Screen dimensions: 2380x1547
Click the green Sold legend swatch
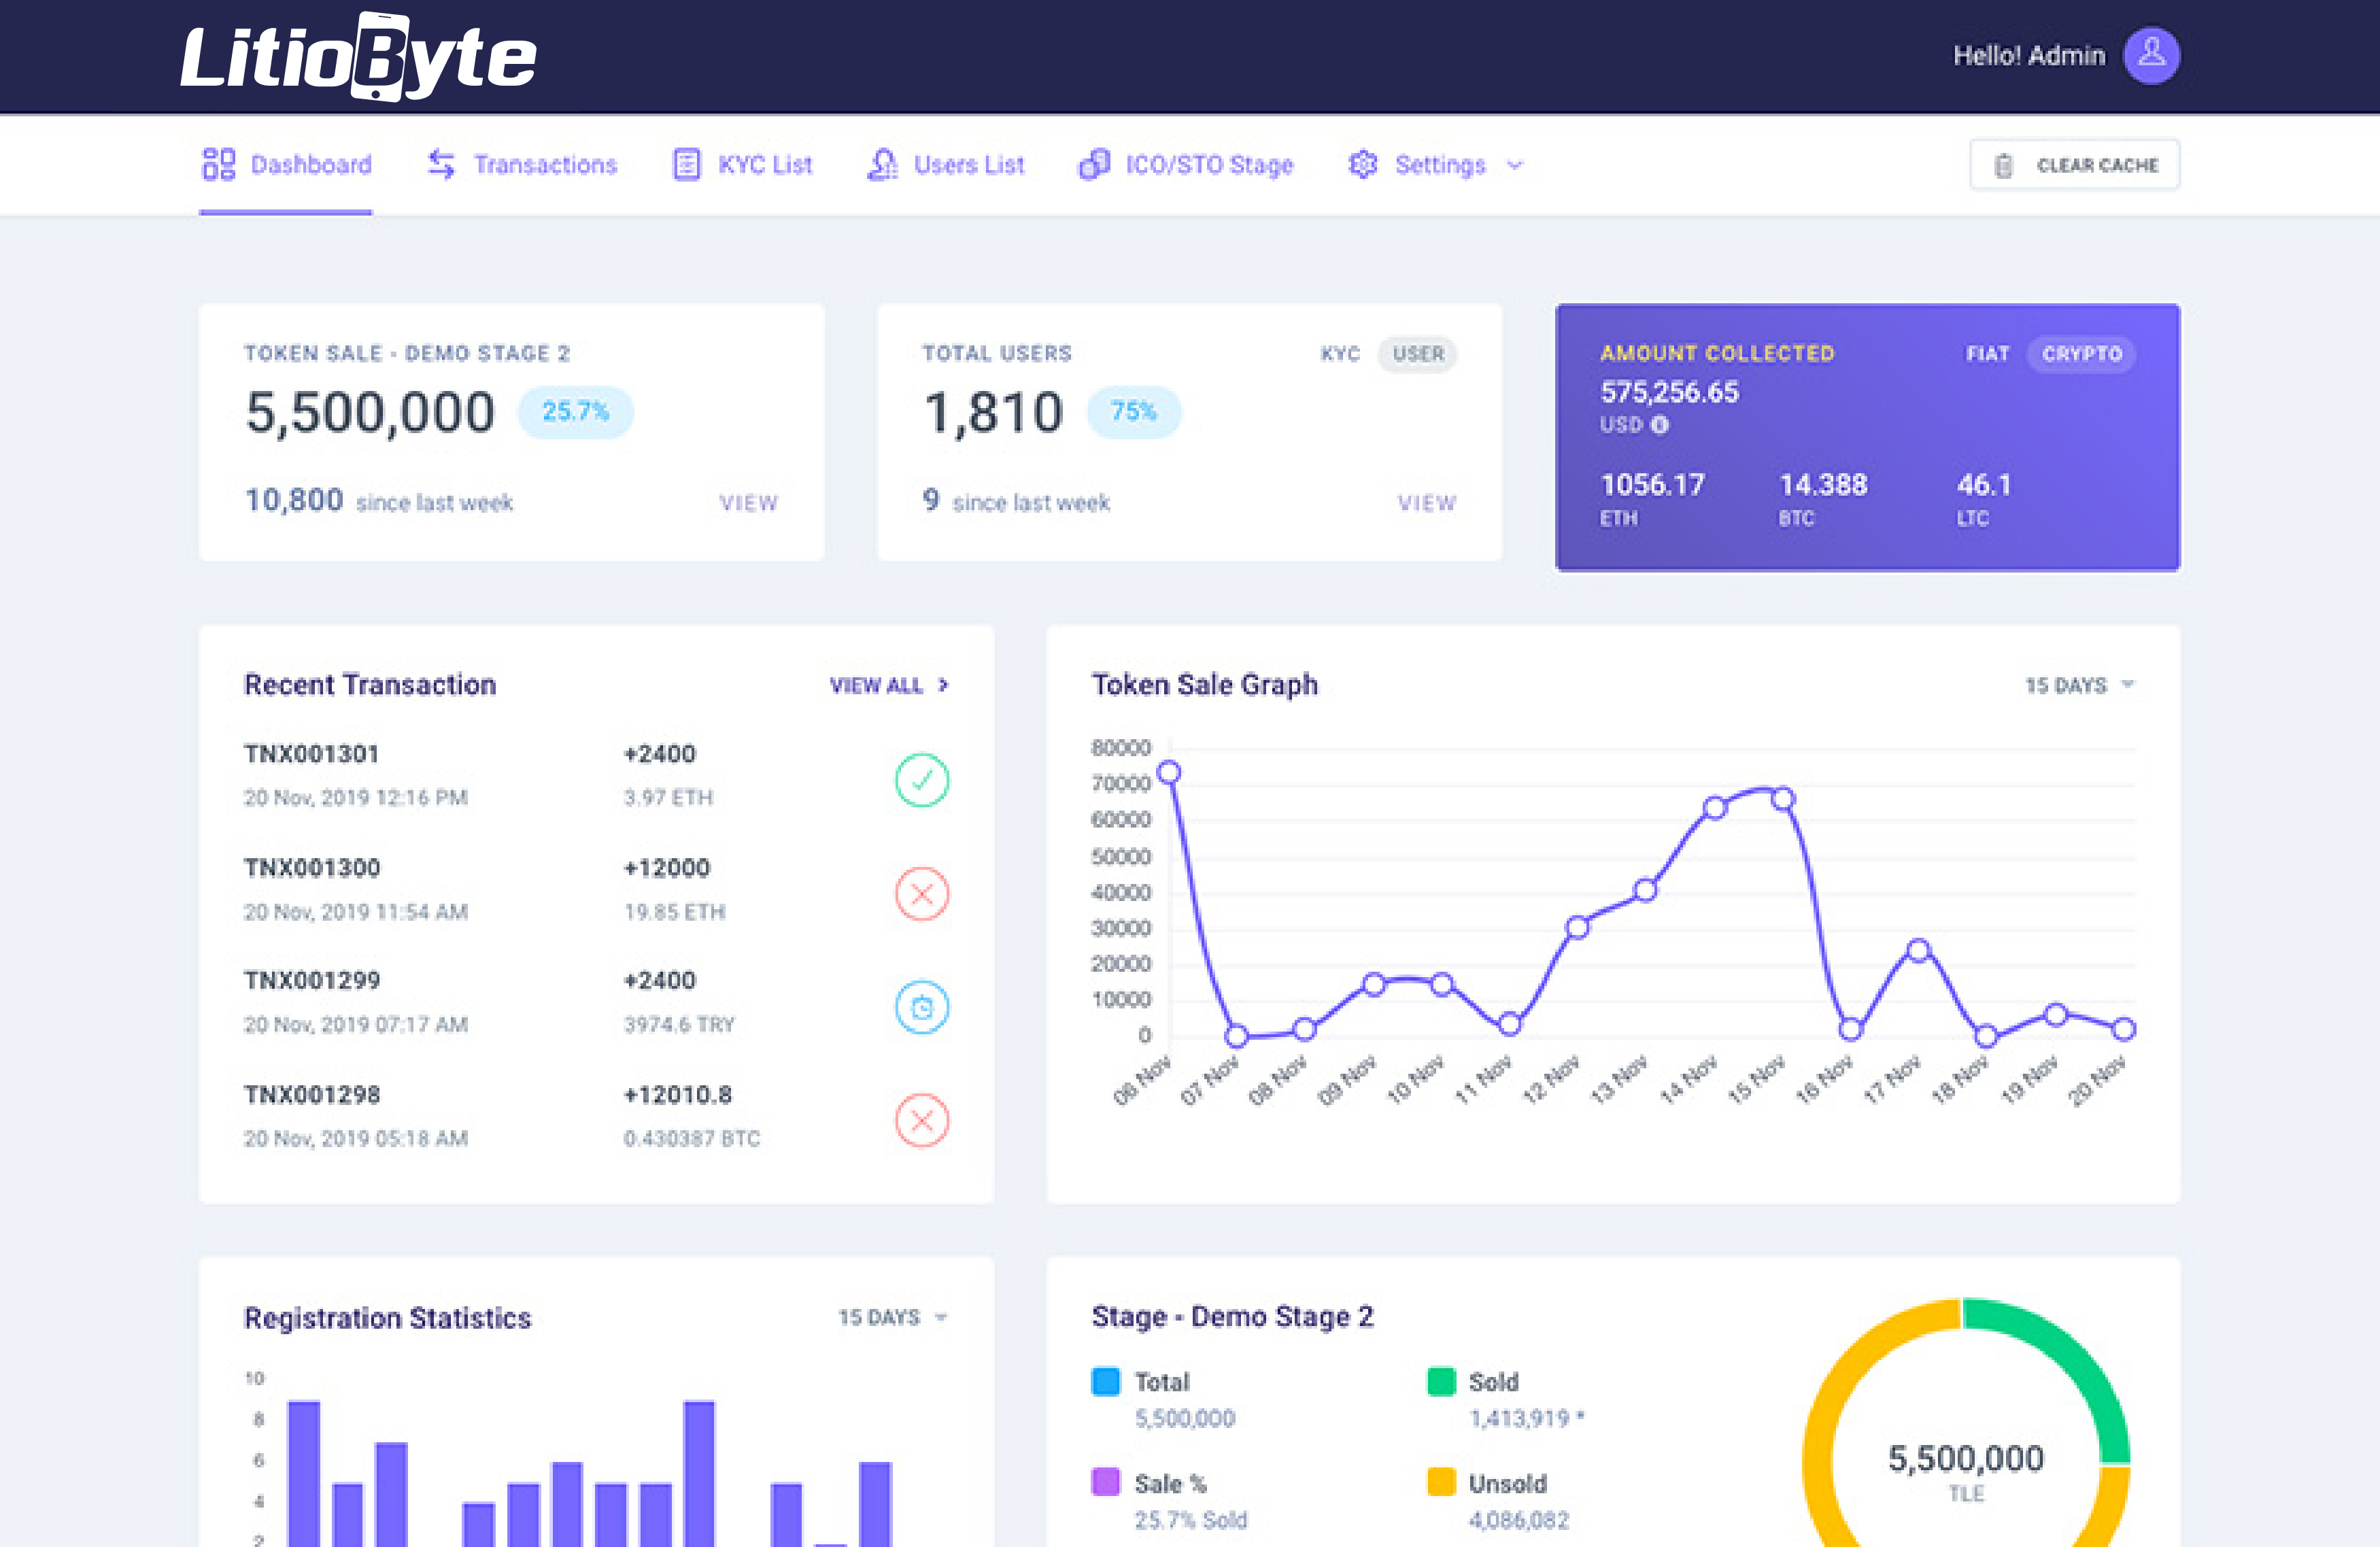1441,1382
